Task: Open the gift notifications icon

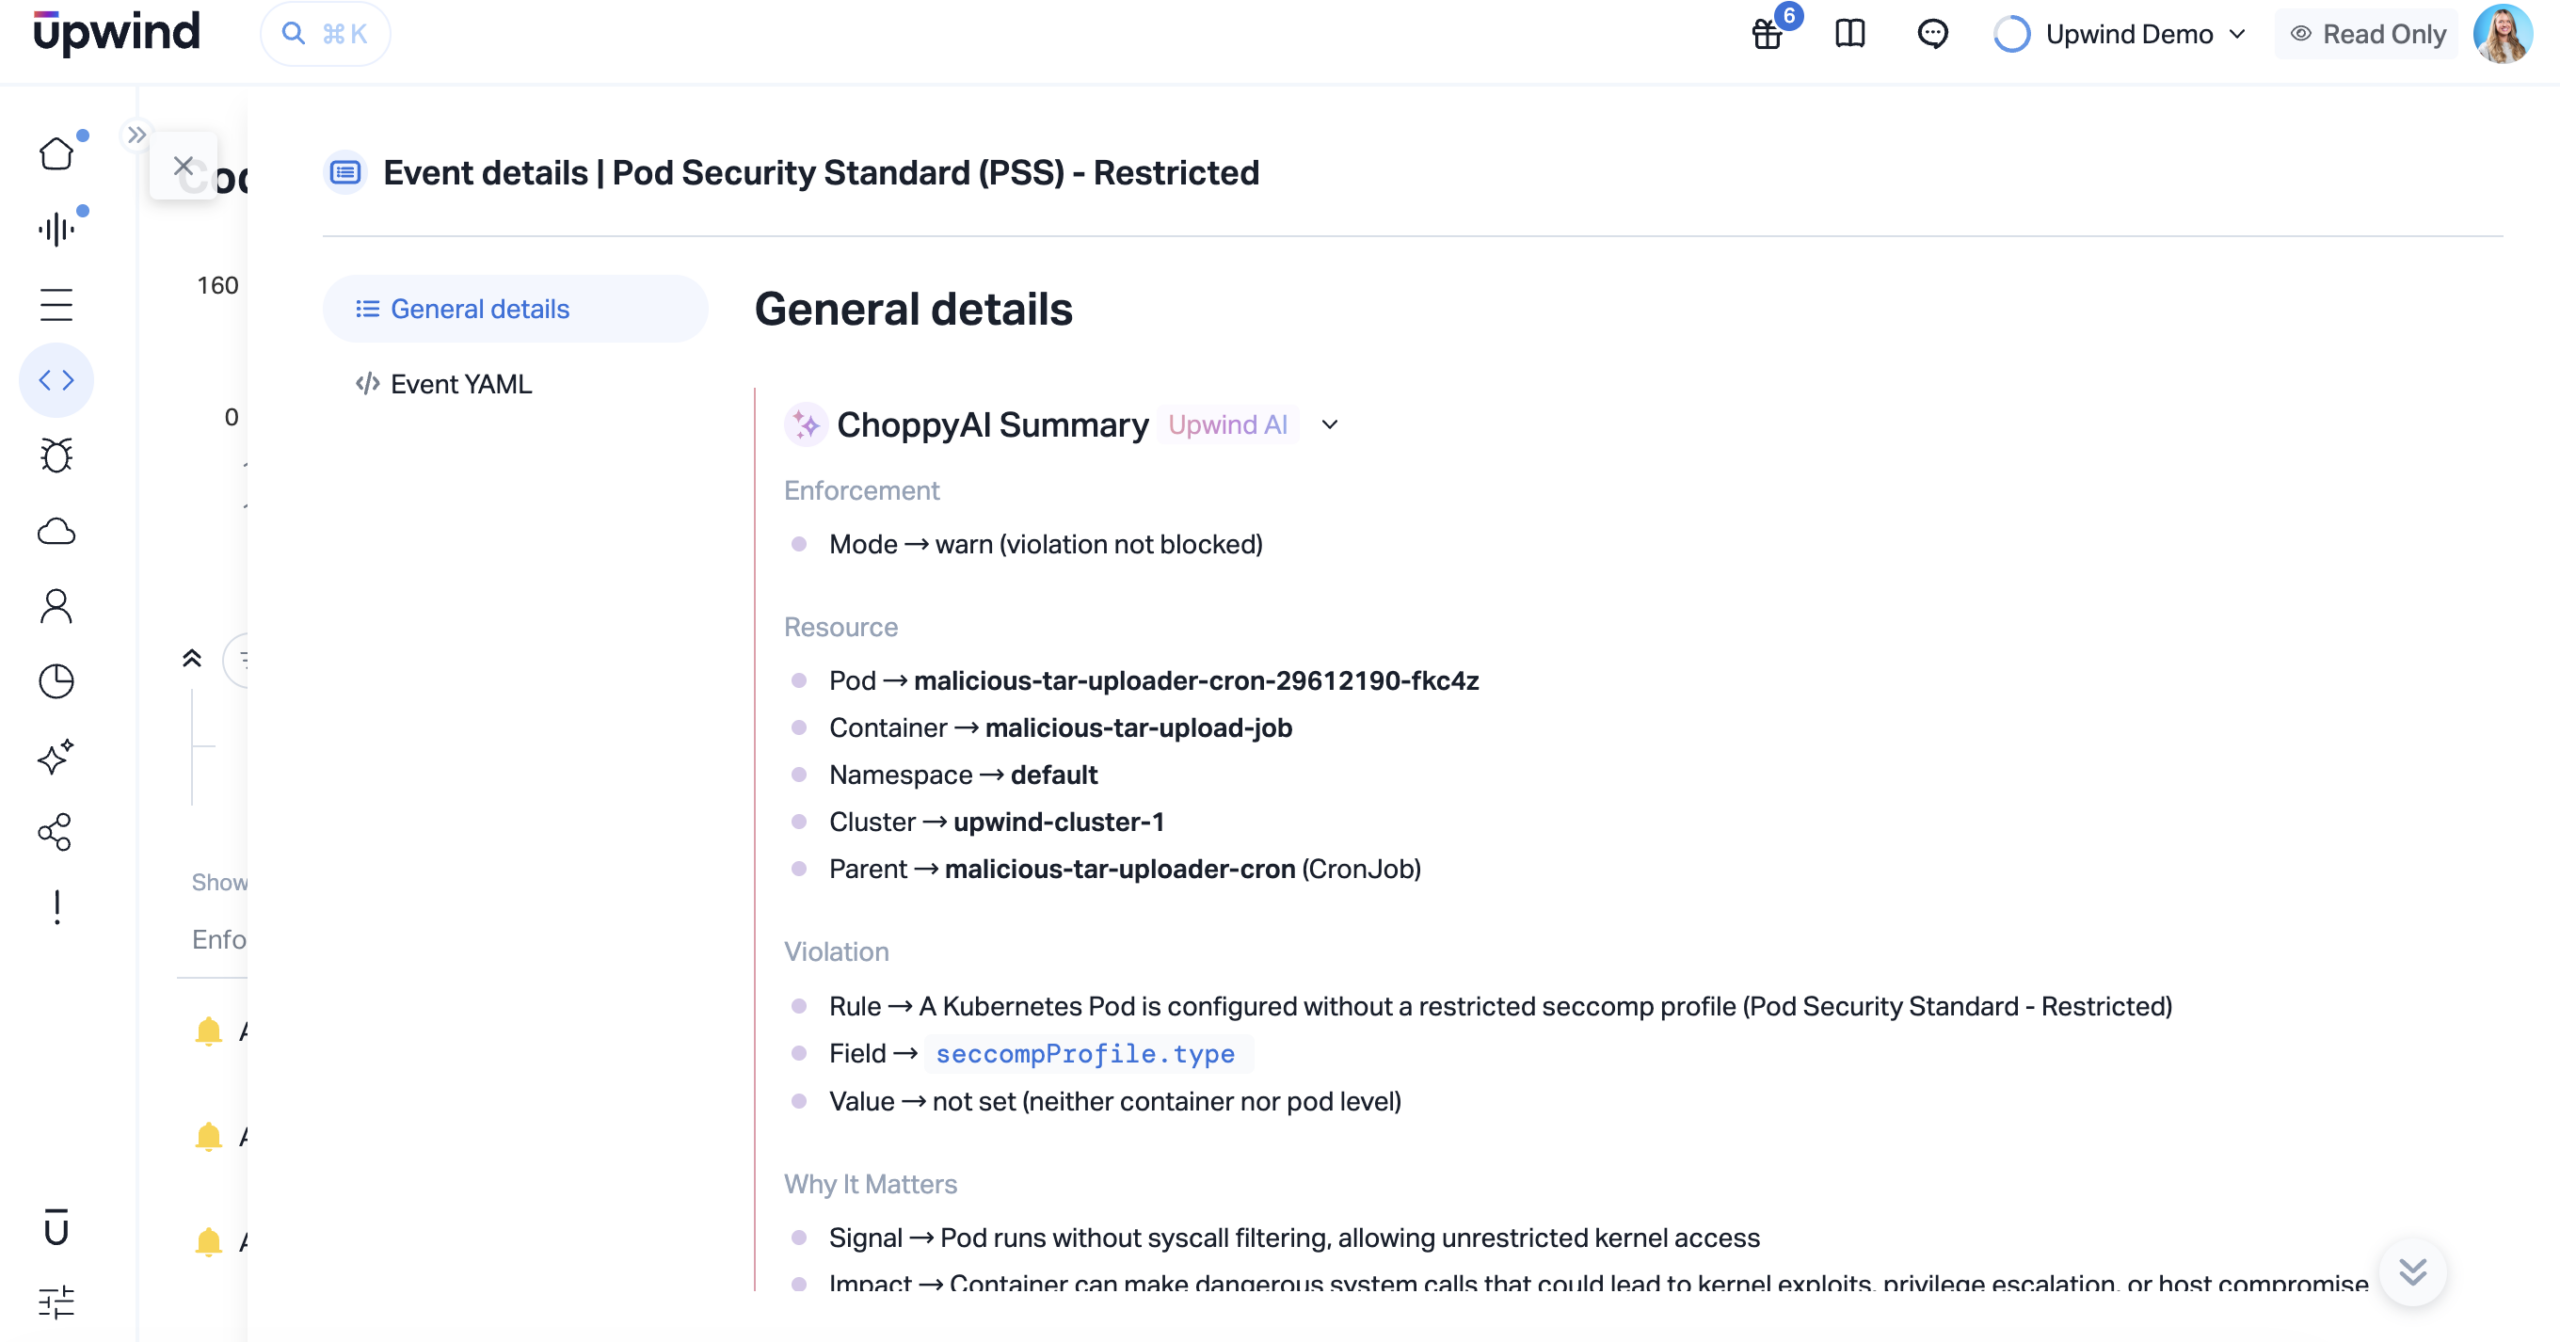Action: pos(1767,34)
